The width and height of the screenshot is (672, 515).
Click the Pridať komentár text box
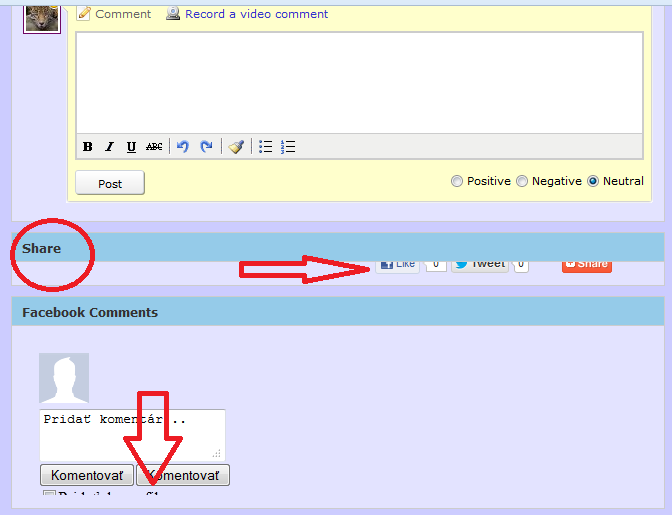132,435
